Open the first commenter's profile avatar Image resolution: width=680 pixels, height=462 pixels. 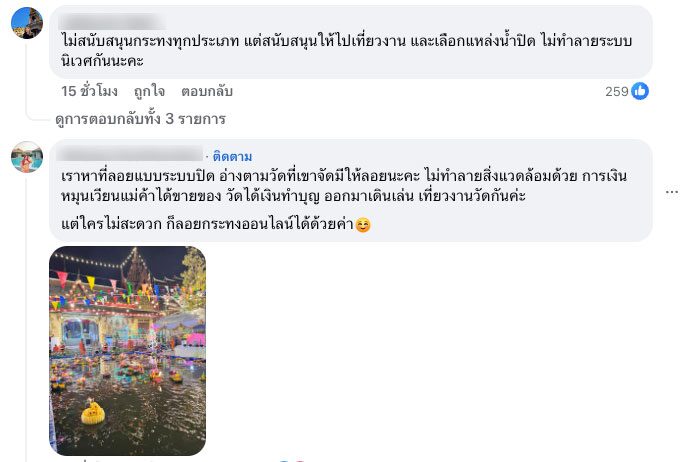click(x=27, y=23)
